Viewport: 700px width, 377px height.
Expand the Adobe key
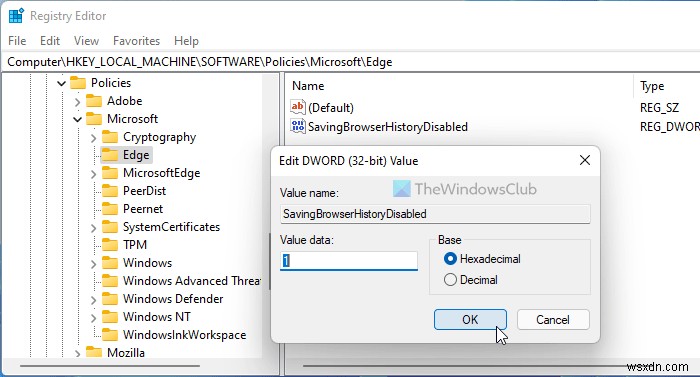pyautogui.click(x=78, y=102)
